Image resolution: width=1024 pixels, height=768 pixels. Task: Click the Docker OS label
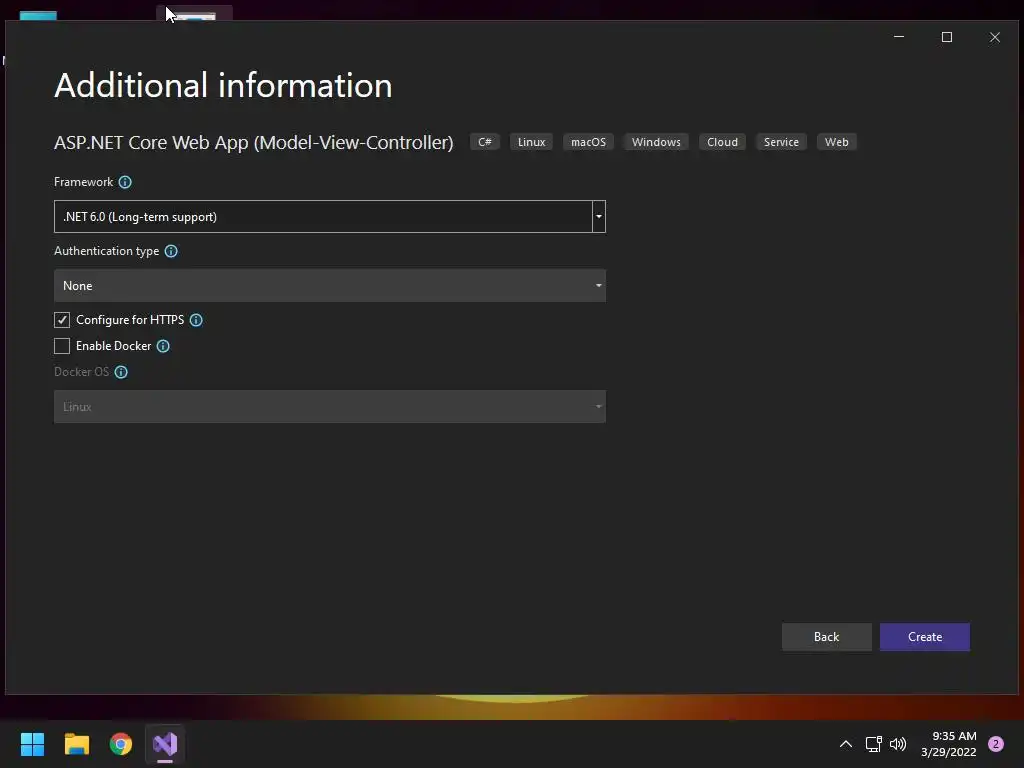pyautogui.click(x=82, y=372)
